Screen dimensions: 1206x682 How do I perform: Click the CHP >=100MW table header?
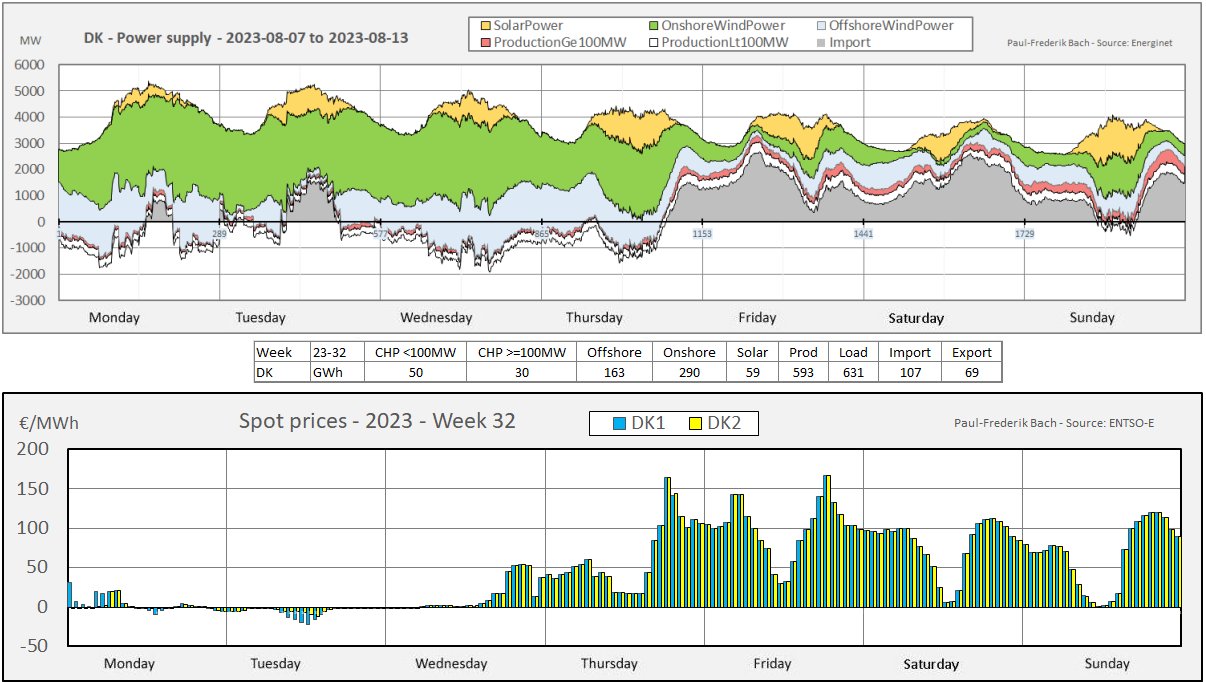[x=521, y=352]
